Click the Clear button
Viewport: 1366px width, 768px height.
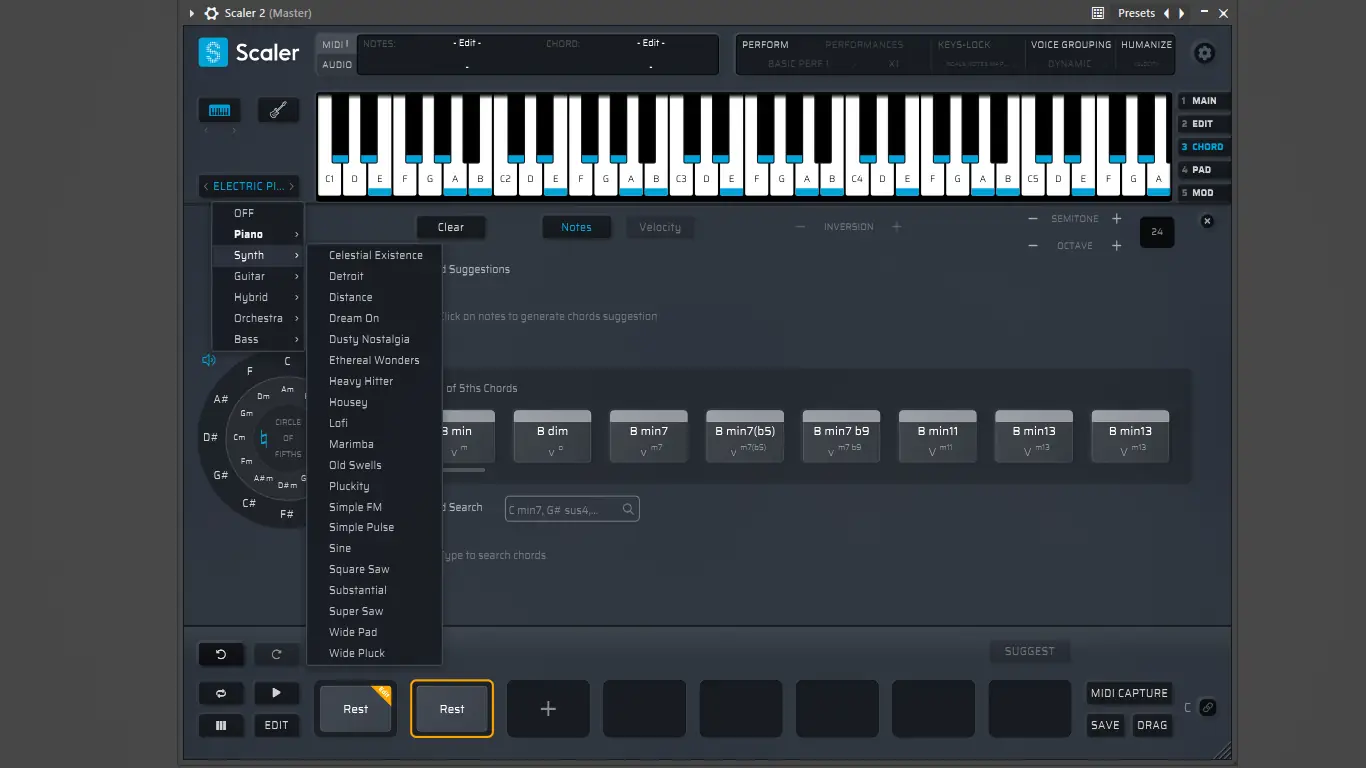coord(451,227)
